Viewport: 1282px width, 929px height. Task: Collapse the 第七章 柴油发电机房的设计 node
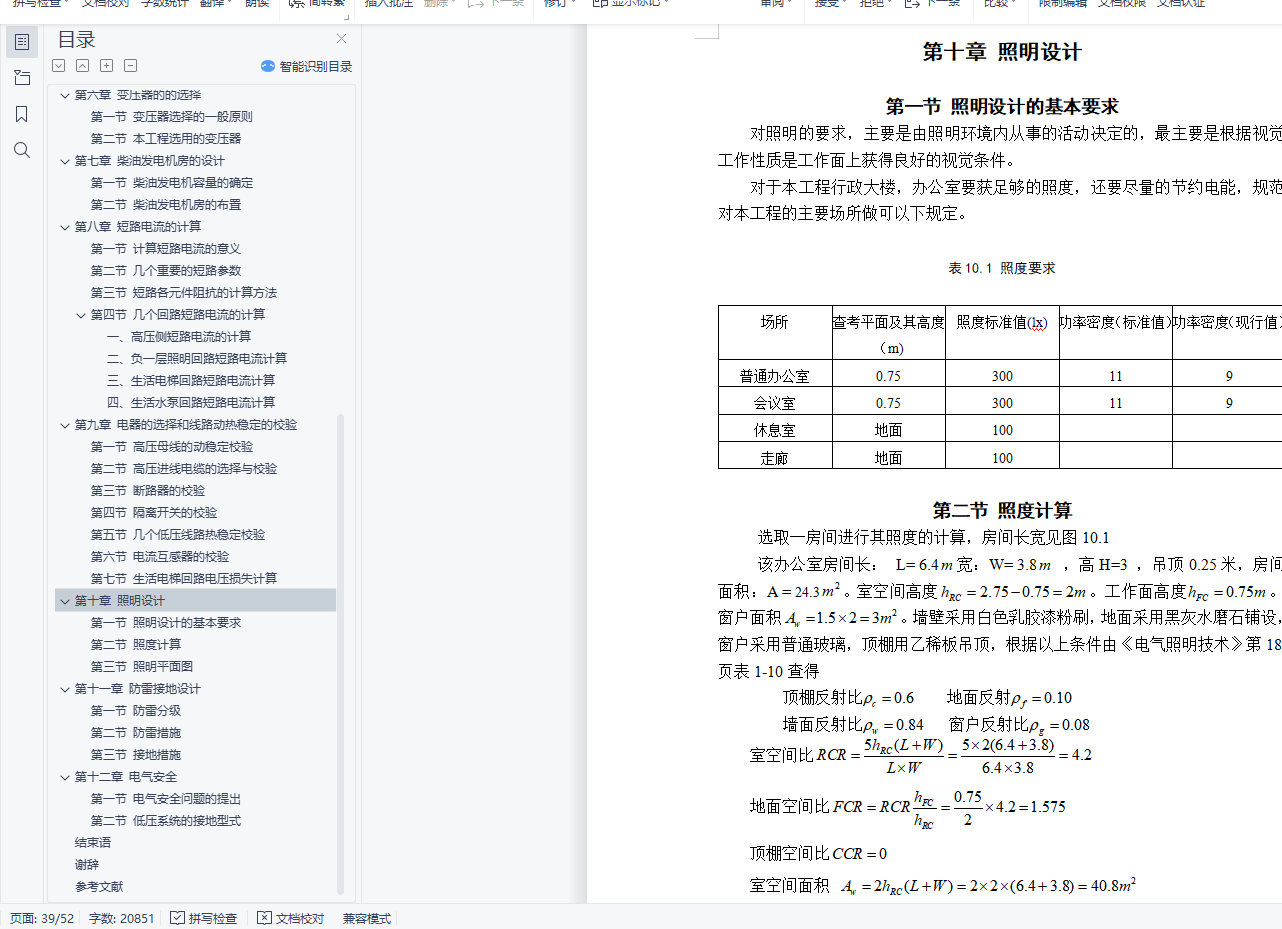pos(65,161)
